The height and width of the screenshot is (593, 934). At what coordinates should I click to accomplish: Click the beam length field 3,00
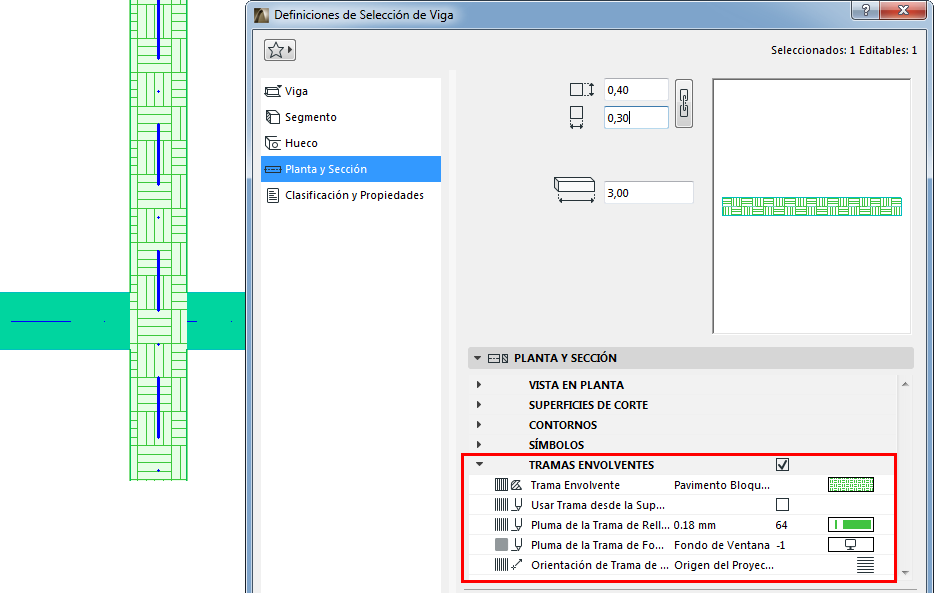coord(648,193)
